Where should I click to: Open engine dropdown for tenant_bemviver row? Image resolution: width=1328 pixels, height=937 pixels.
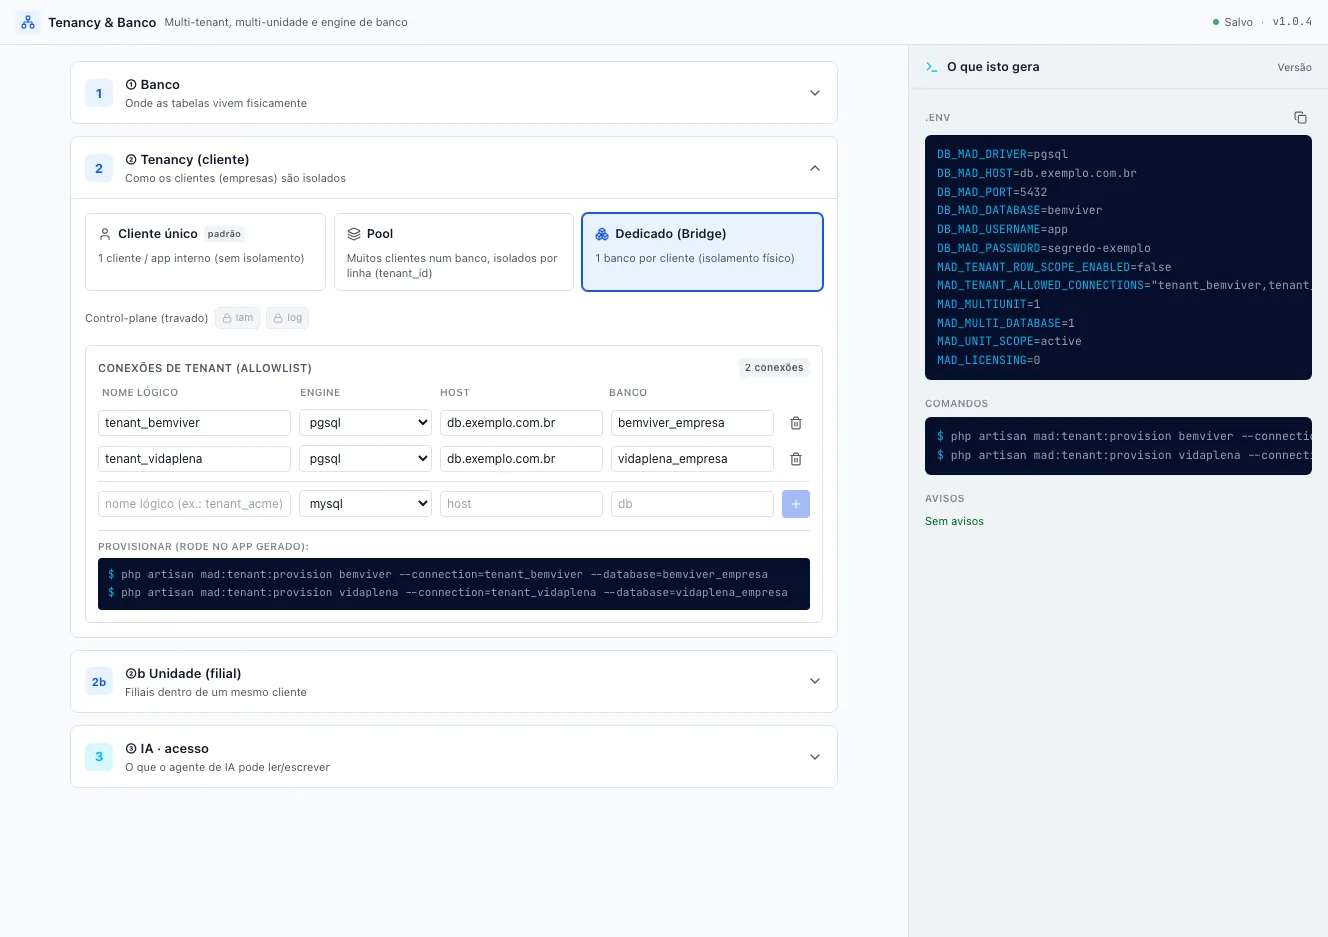pos(365,423)
